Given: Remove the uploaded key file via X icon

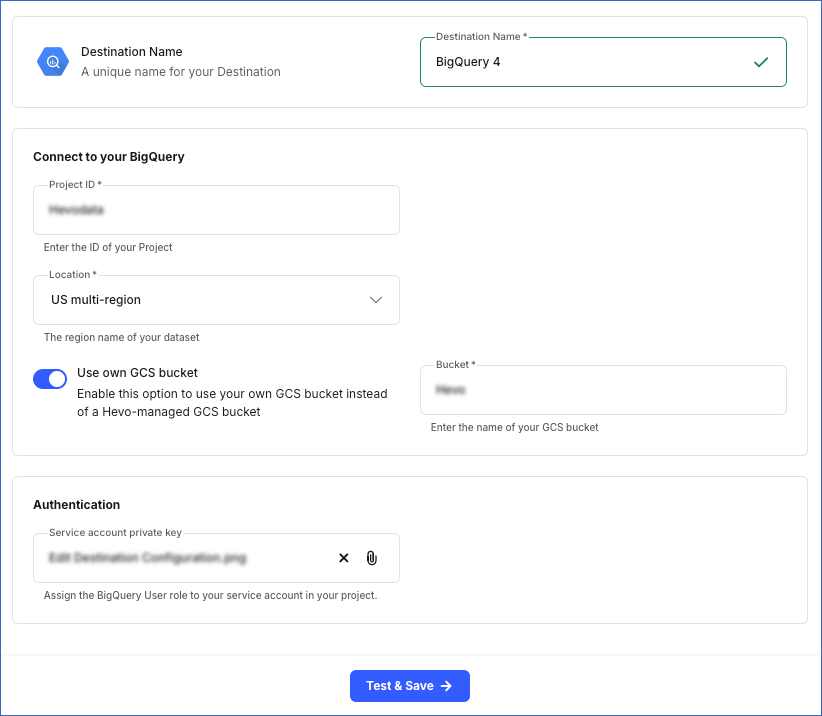Looking at the screenshot, I should pos(343,557).
